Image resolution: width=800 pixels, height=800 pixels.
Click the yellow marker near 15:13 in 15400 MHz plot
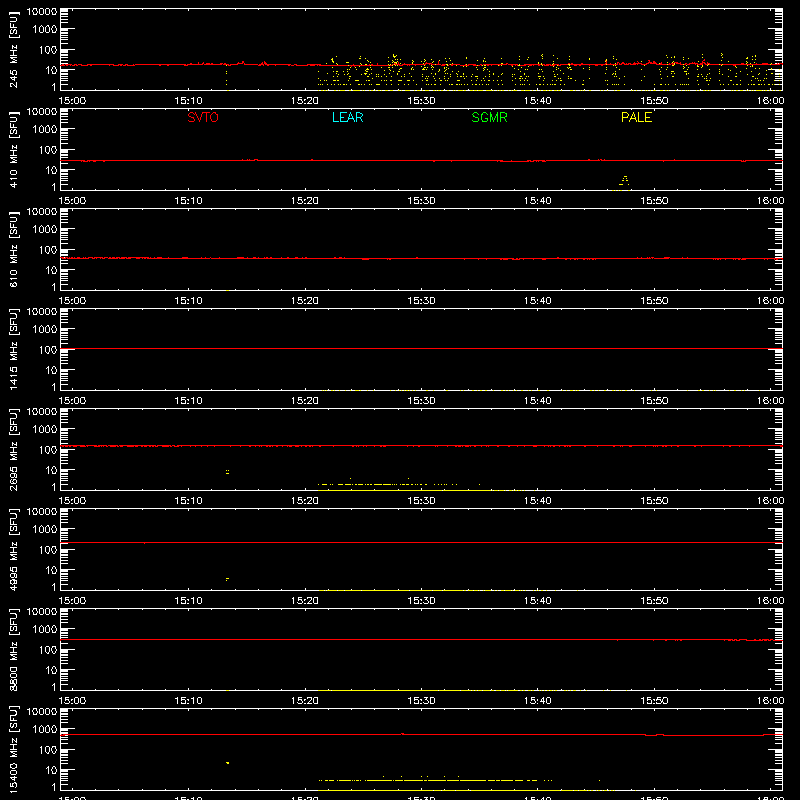click(227, 763)
